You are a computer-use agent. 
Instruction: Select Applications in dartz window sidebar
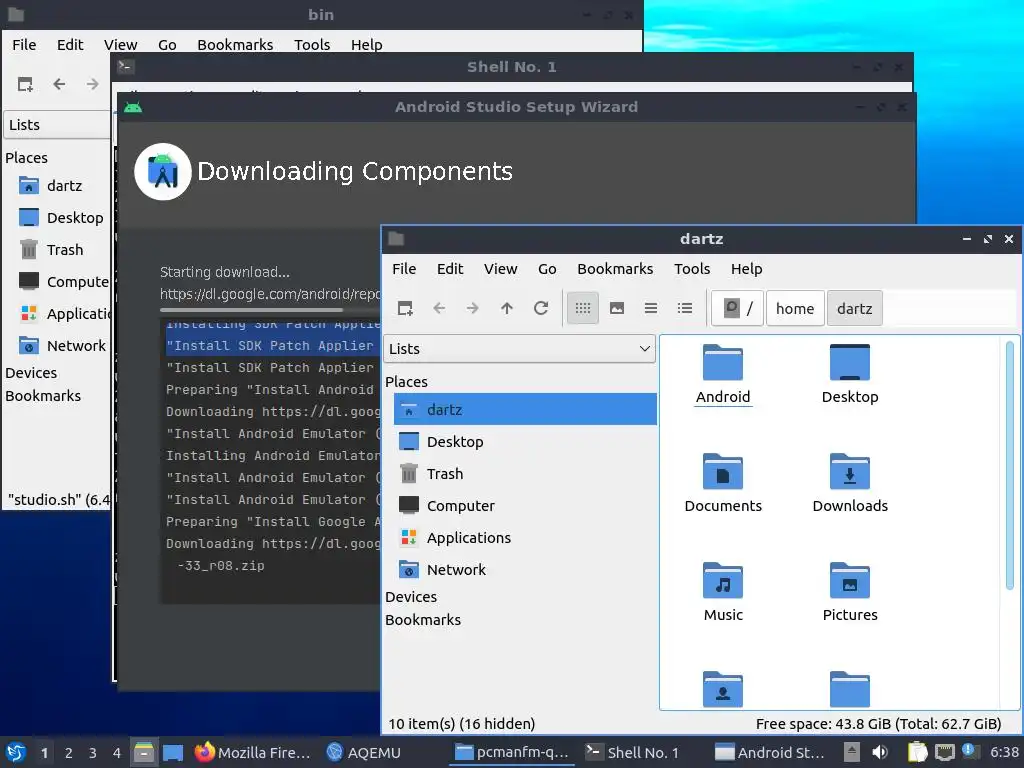coord(525,537)
